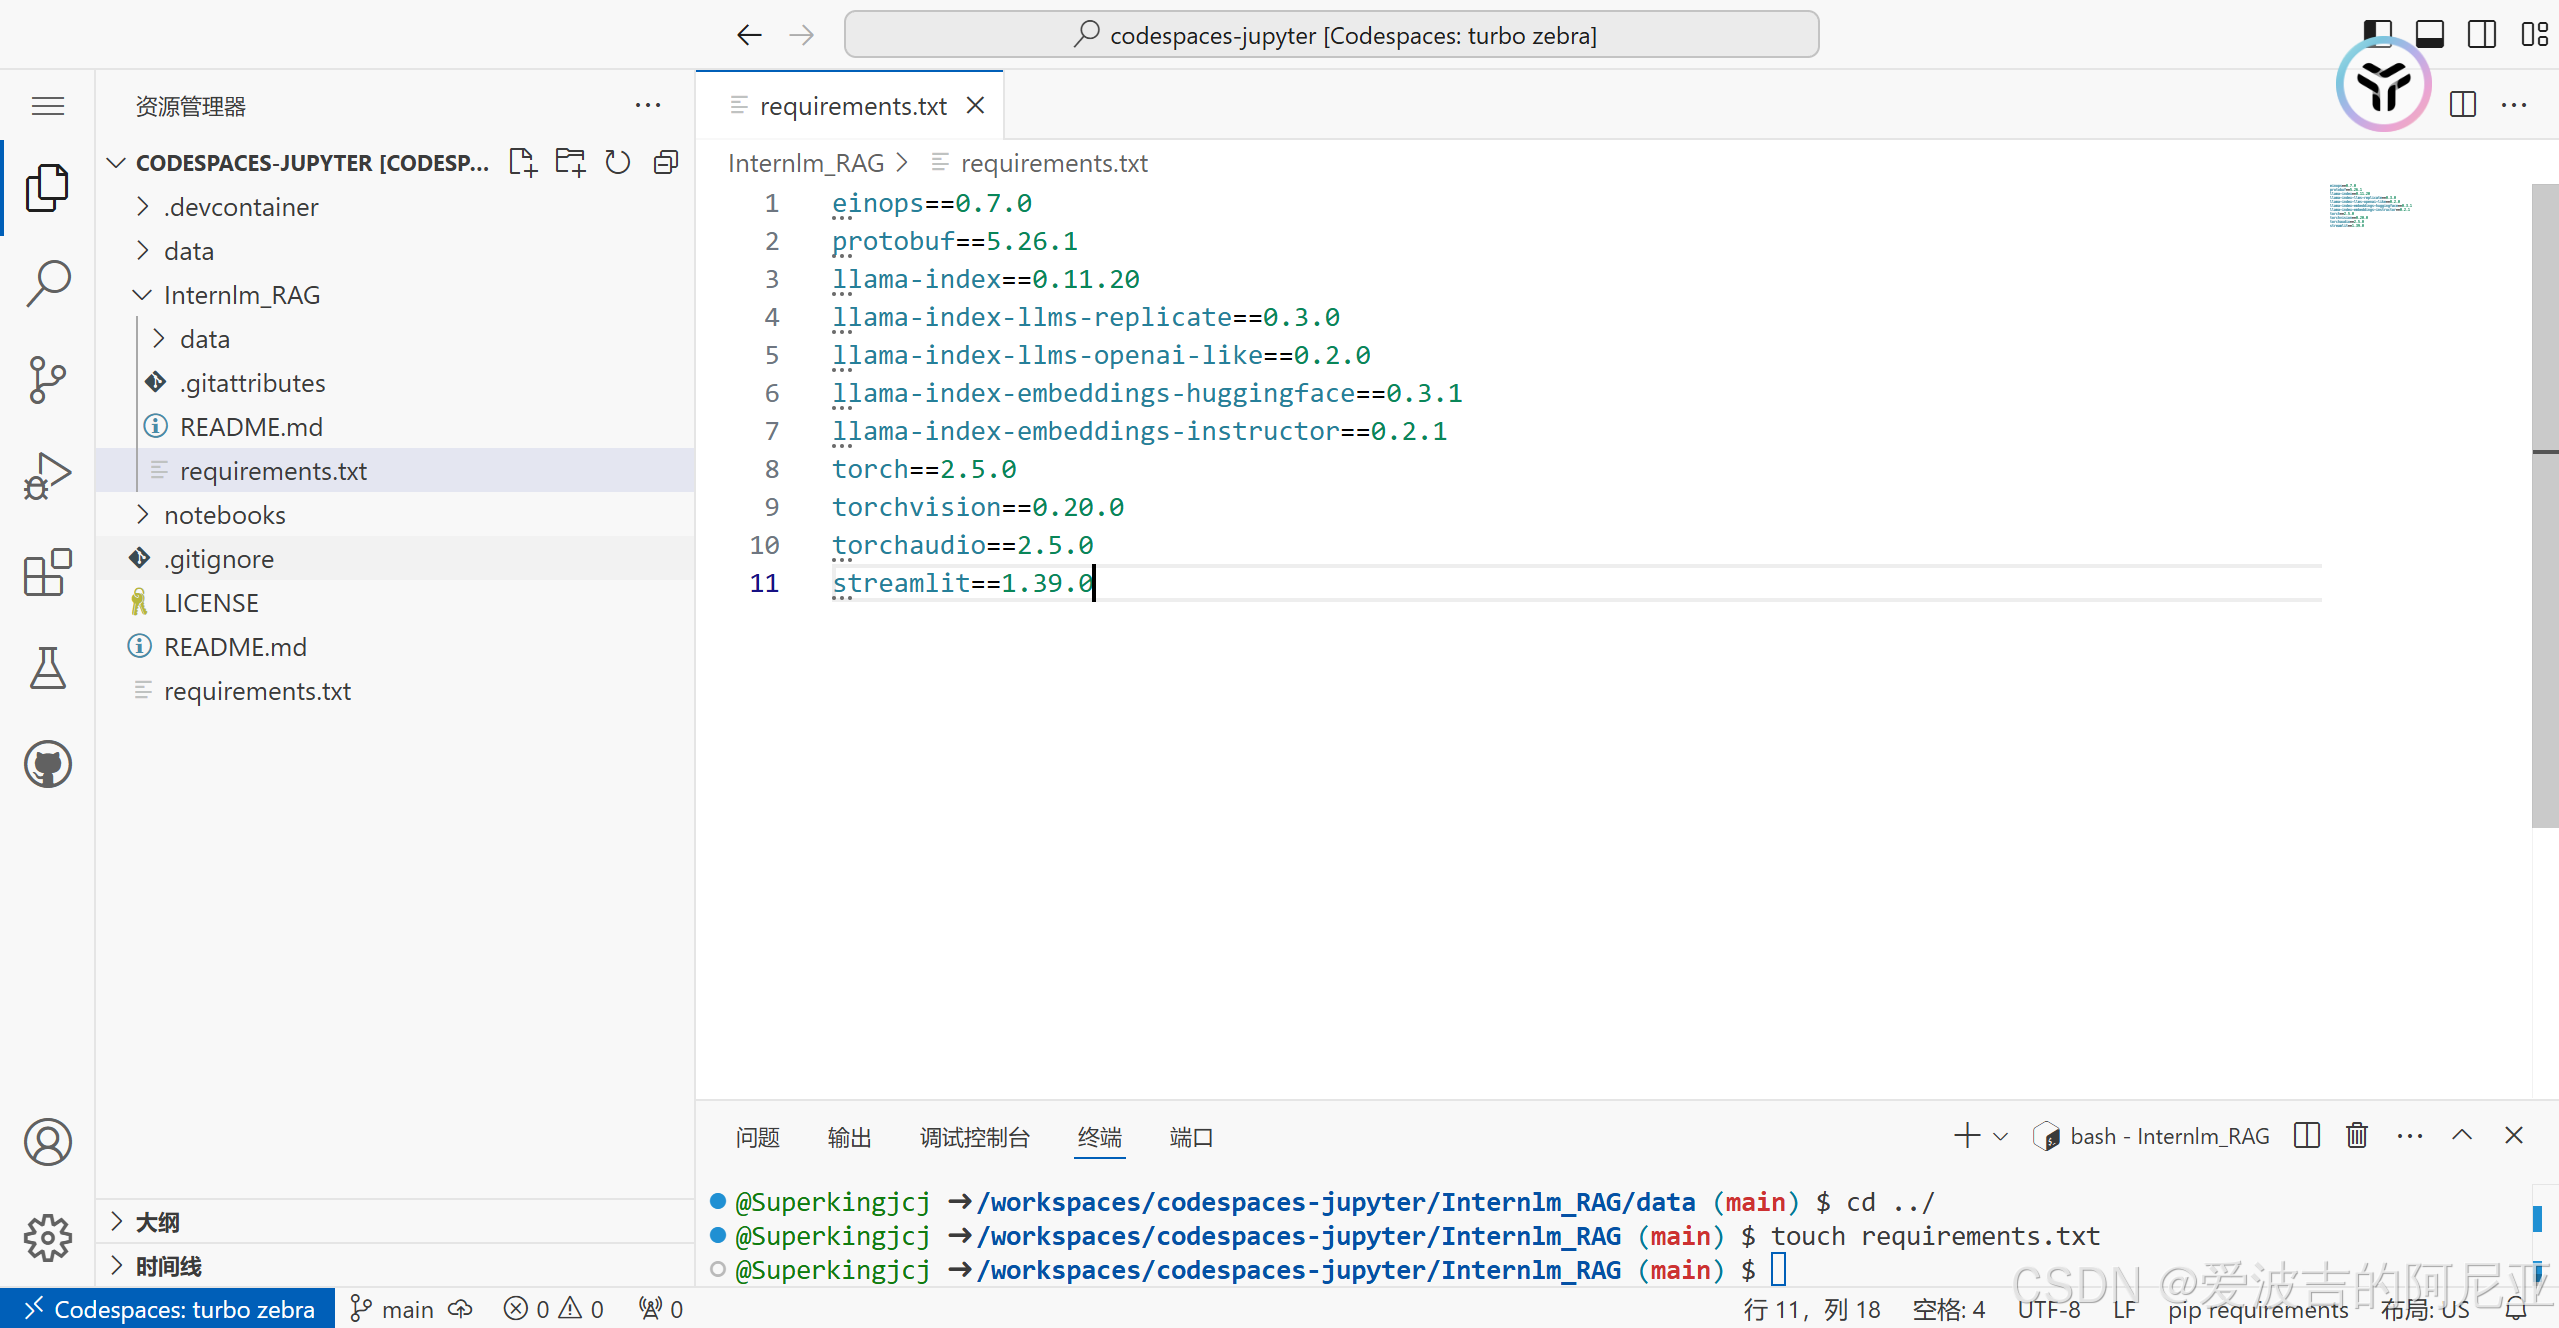Switch to the 问题 panel tab

[x=757, y=1137]
